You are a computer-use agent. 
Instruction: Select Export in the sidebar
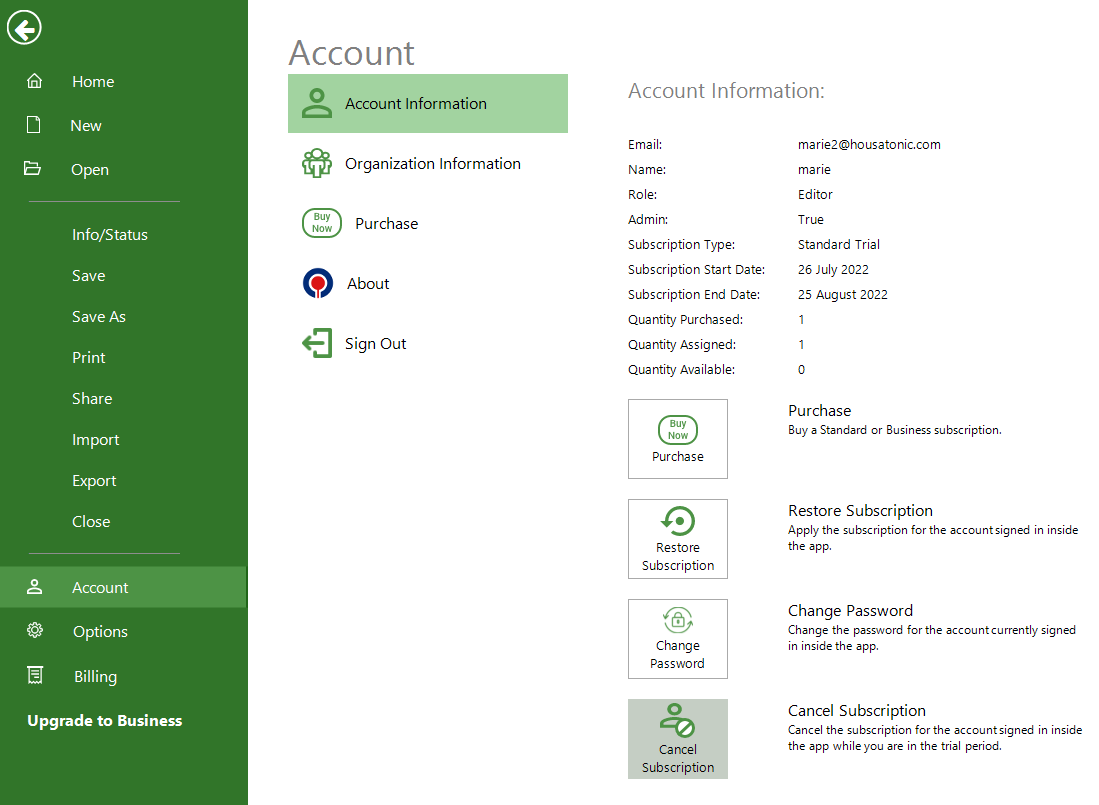[x=94, y=481]
